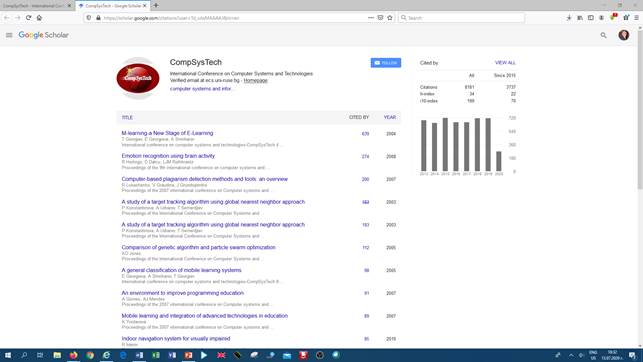Open Excel from the taskbar

[x=155, y=355]
